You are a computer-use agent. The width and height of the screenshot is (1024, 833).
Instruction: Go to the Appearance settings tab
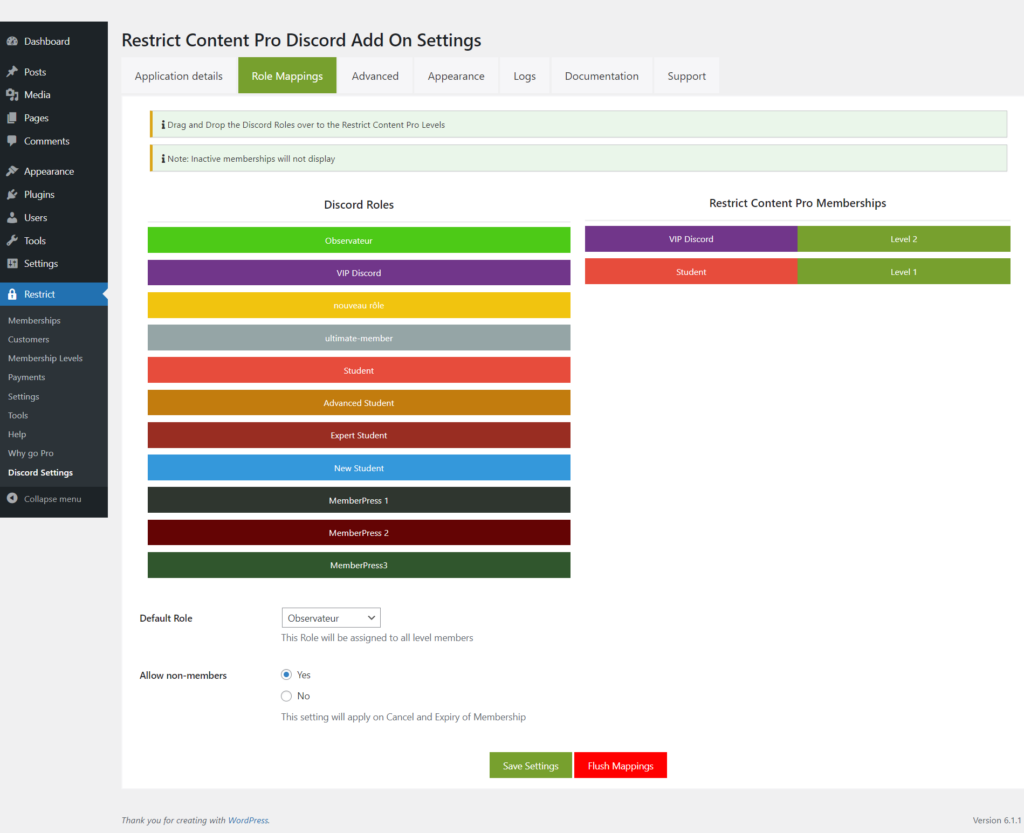click(x=456, y=76)
